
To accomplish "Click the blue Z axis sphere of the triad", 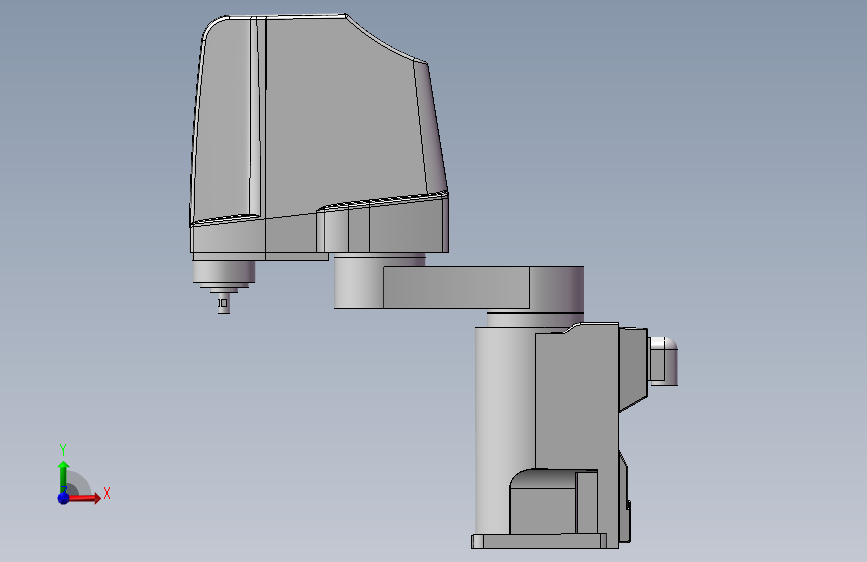I will pyautogui.click(x=63, y=498).
